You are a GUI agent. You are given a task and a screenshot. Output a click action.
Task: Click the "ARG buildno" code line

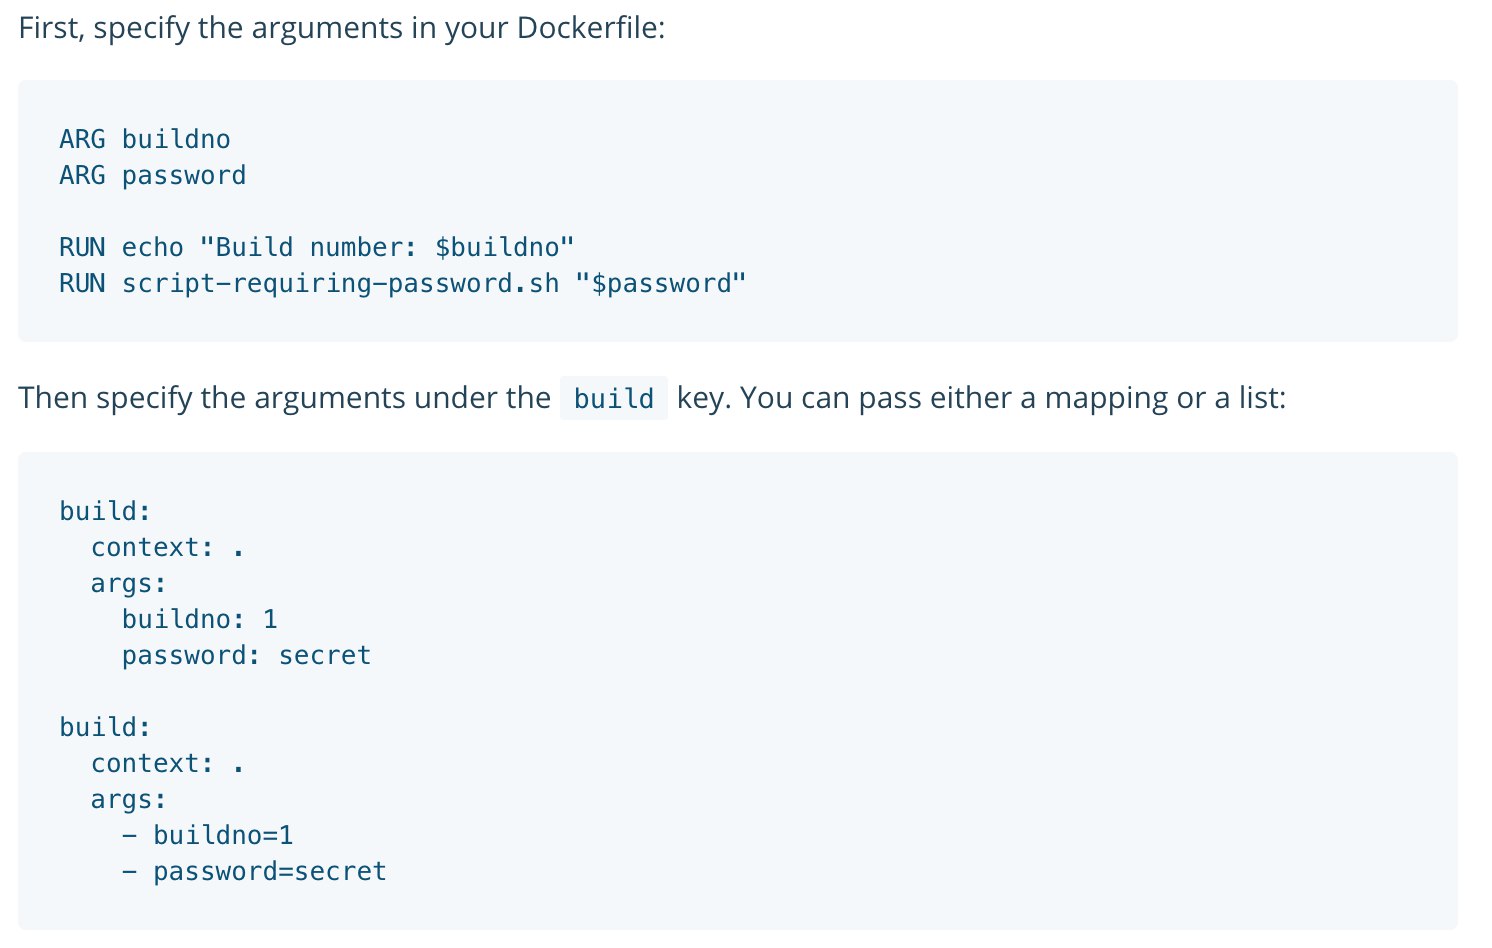(x=145, y=139)
